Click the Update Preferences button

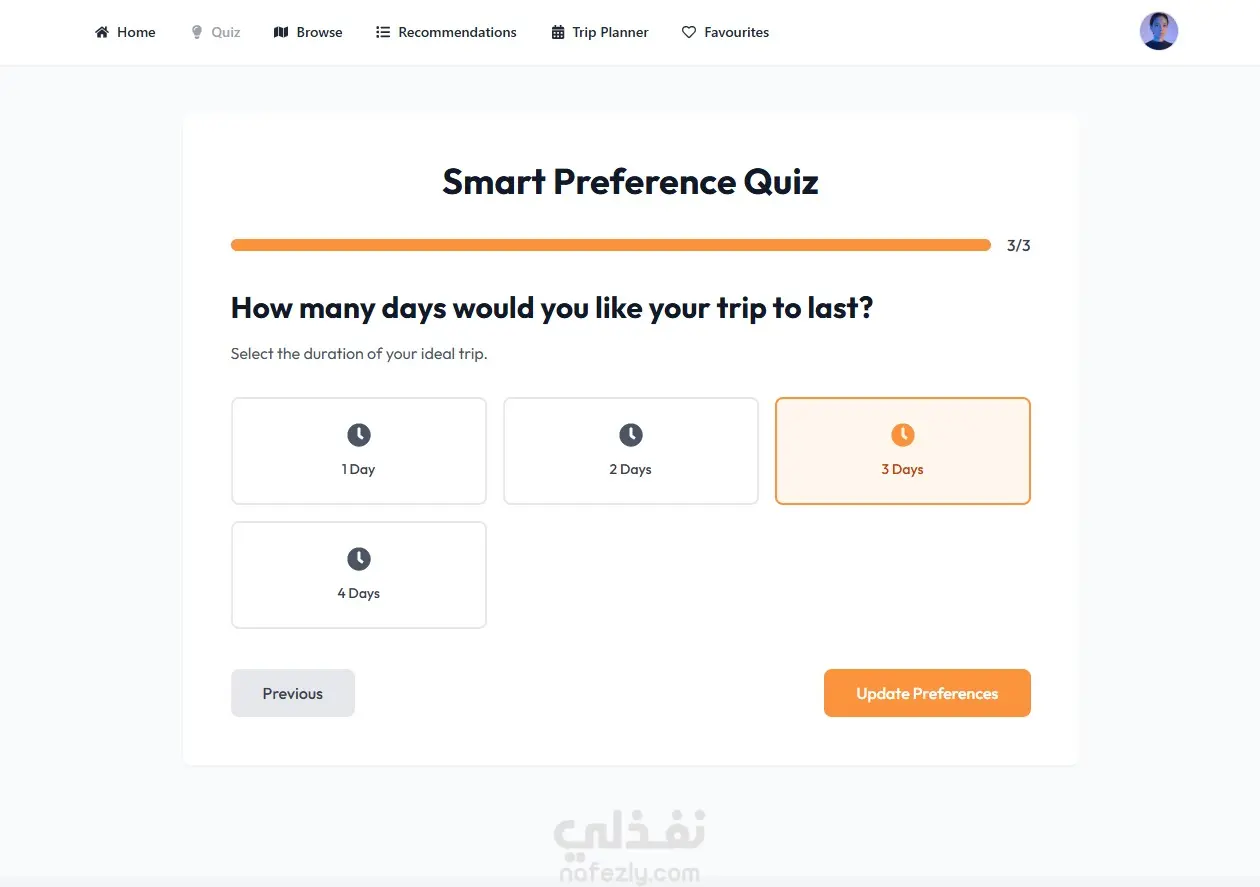927,693
